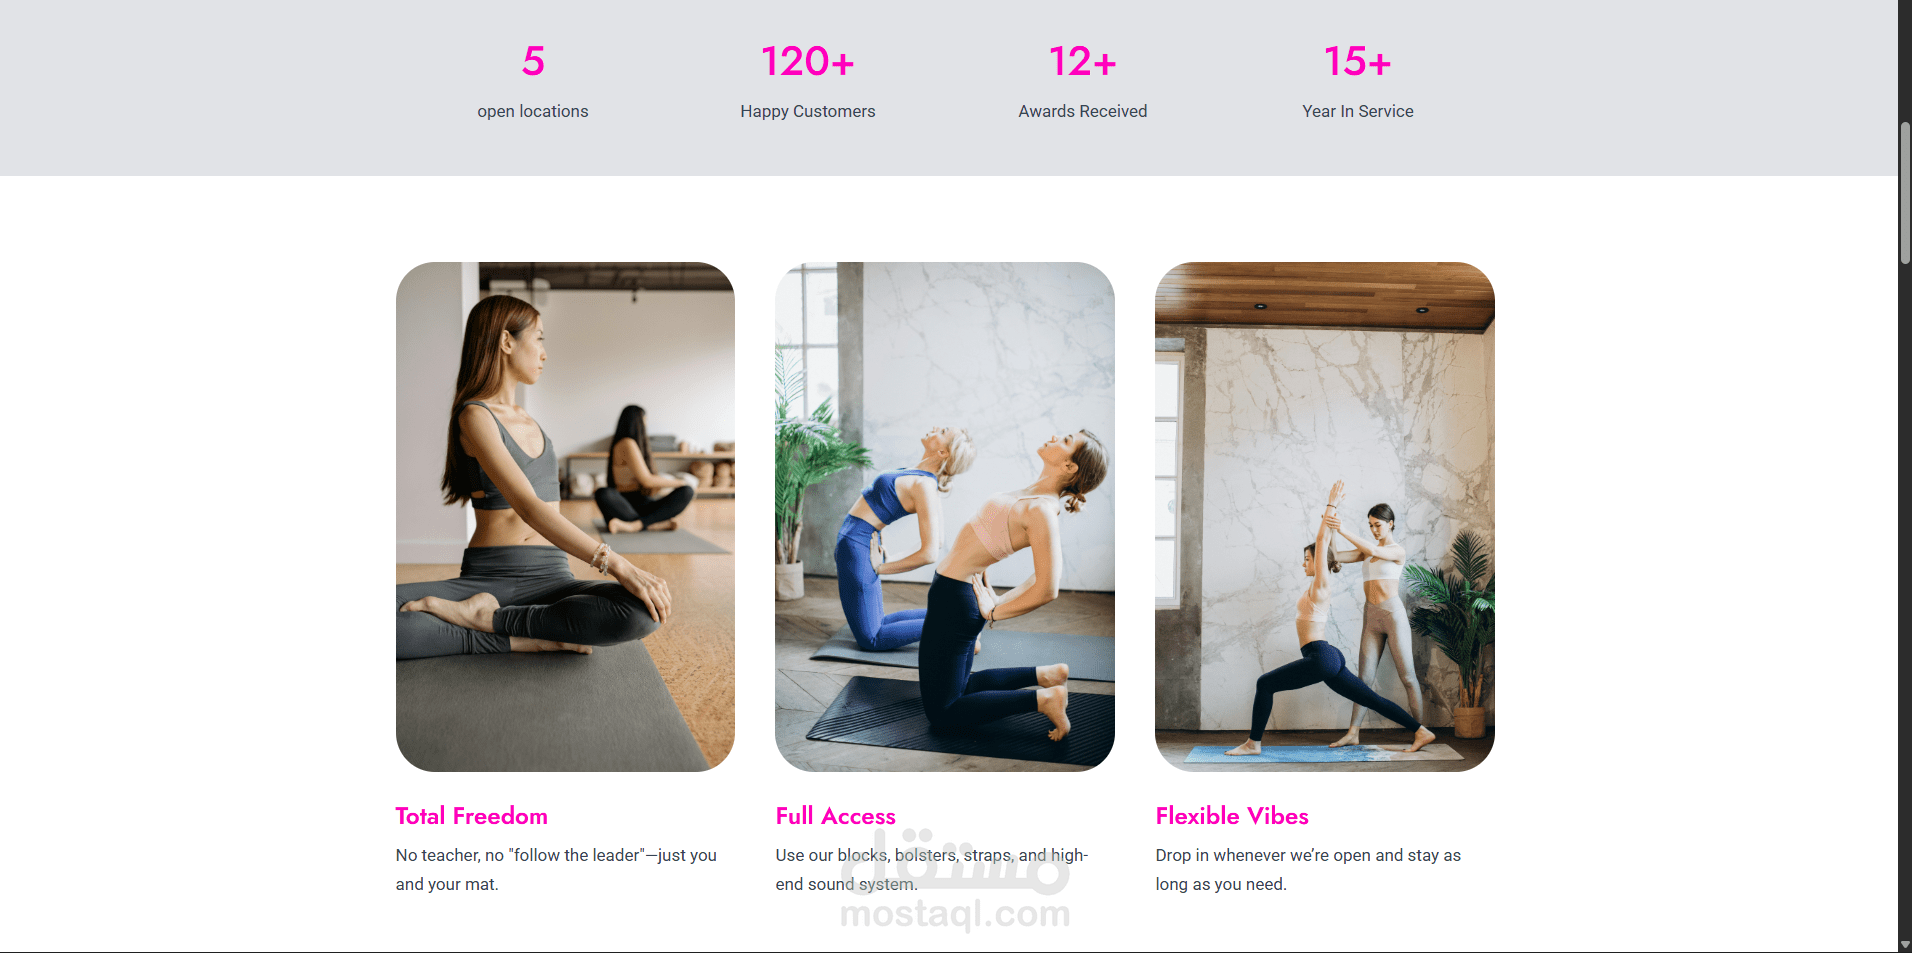Click the Flexible Vibes yoga image

coord(1325,516)
